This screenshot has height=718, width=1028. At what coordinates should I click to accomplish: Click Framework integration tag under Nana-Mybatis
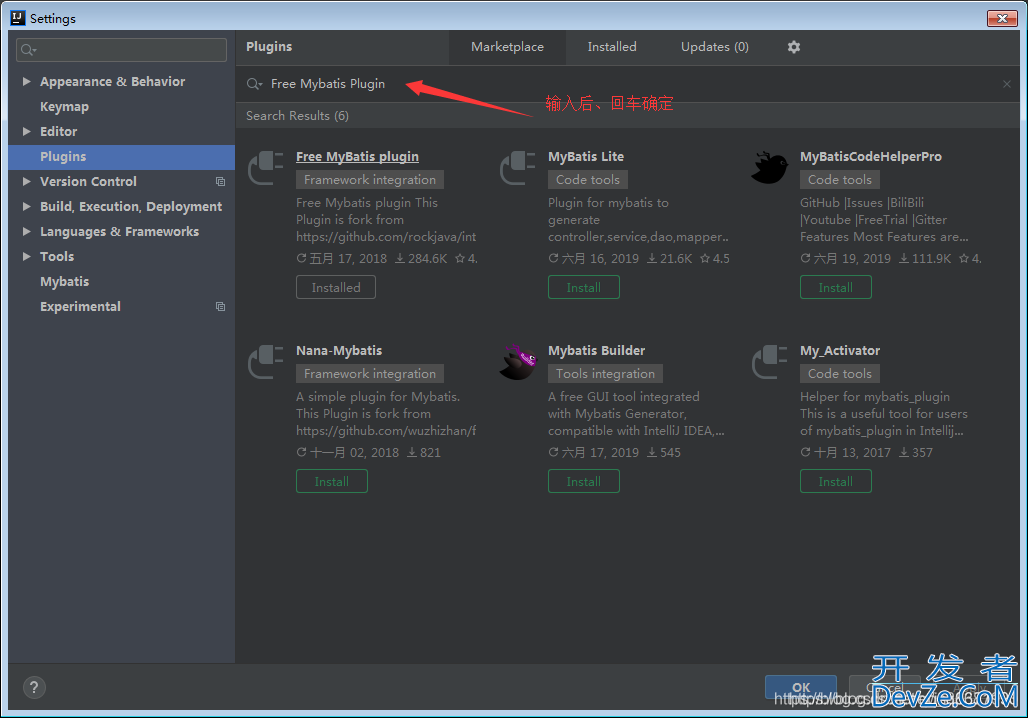370,374
